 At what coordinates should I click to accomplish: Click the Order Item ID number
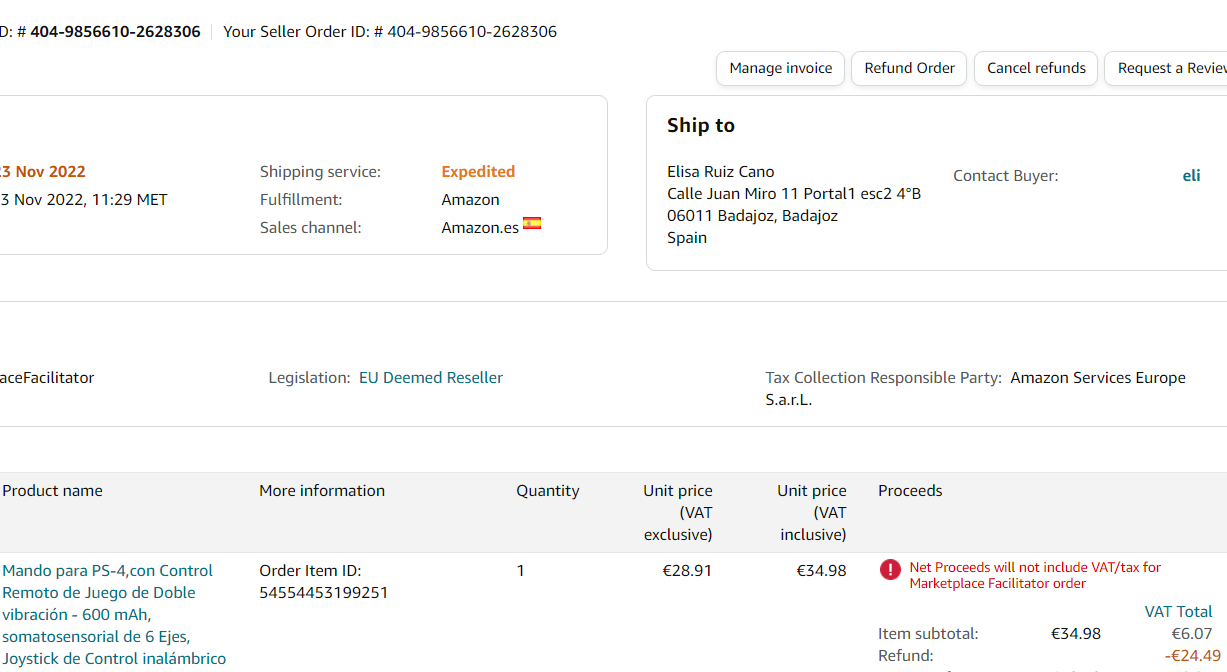(323, 593)
